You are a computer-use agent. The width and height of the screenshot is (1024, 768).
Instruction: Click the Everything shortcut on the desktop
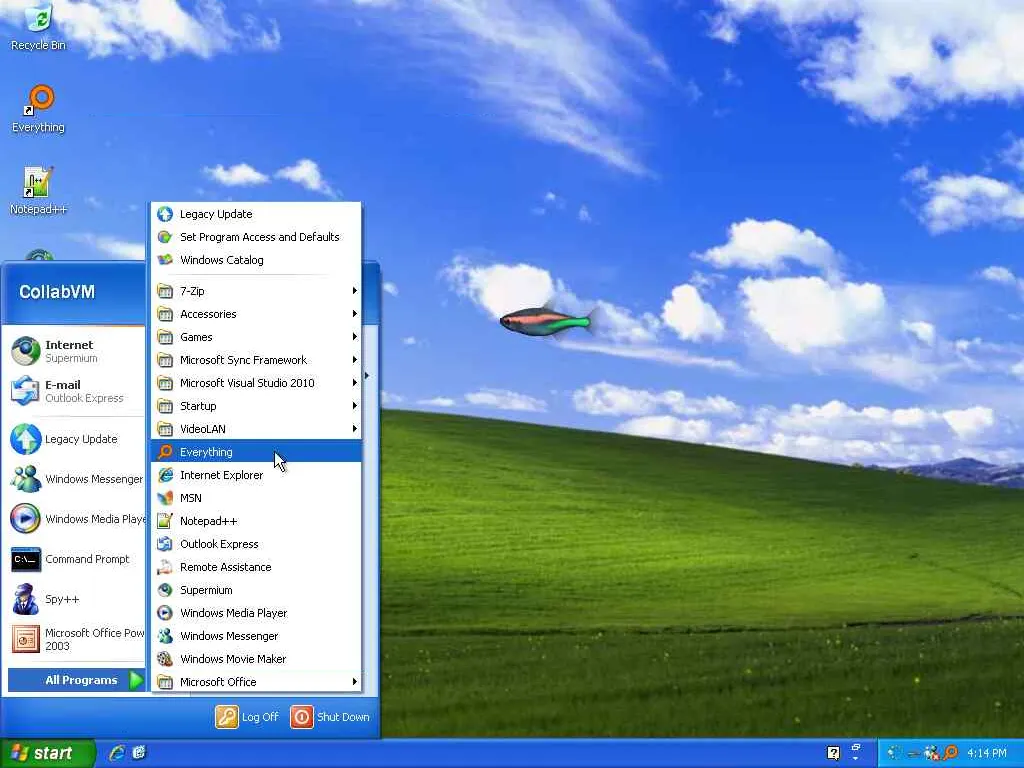click(39, 110)
